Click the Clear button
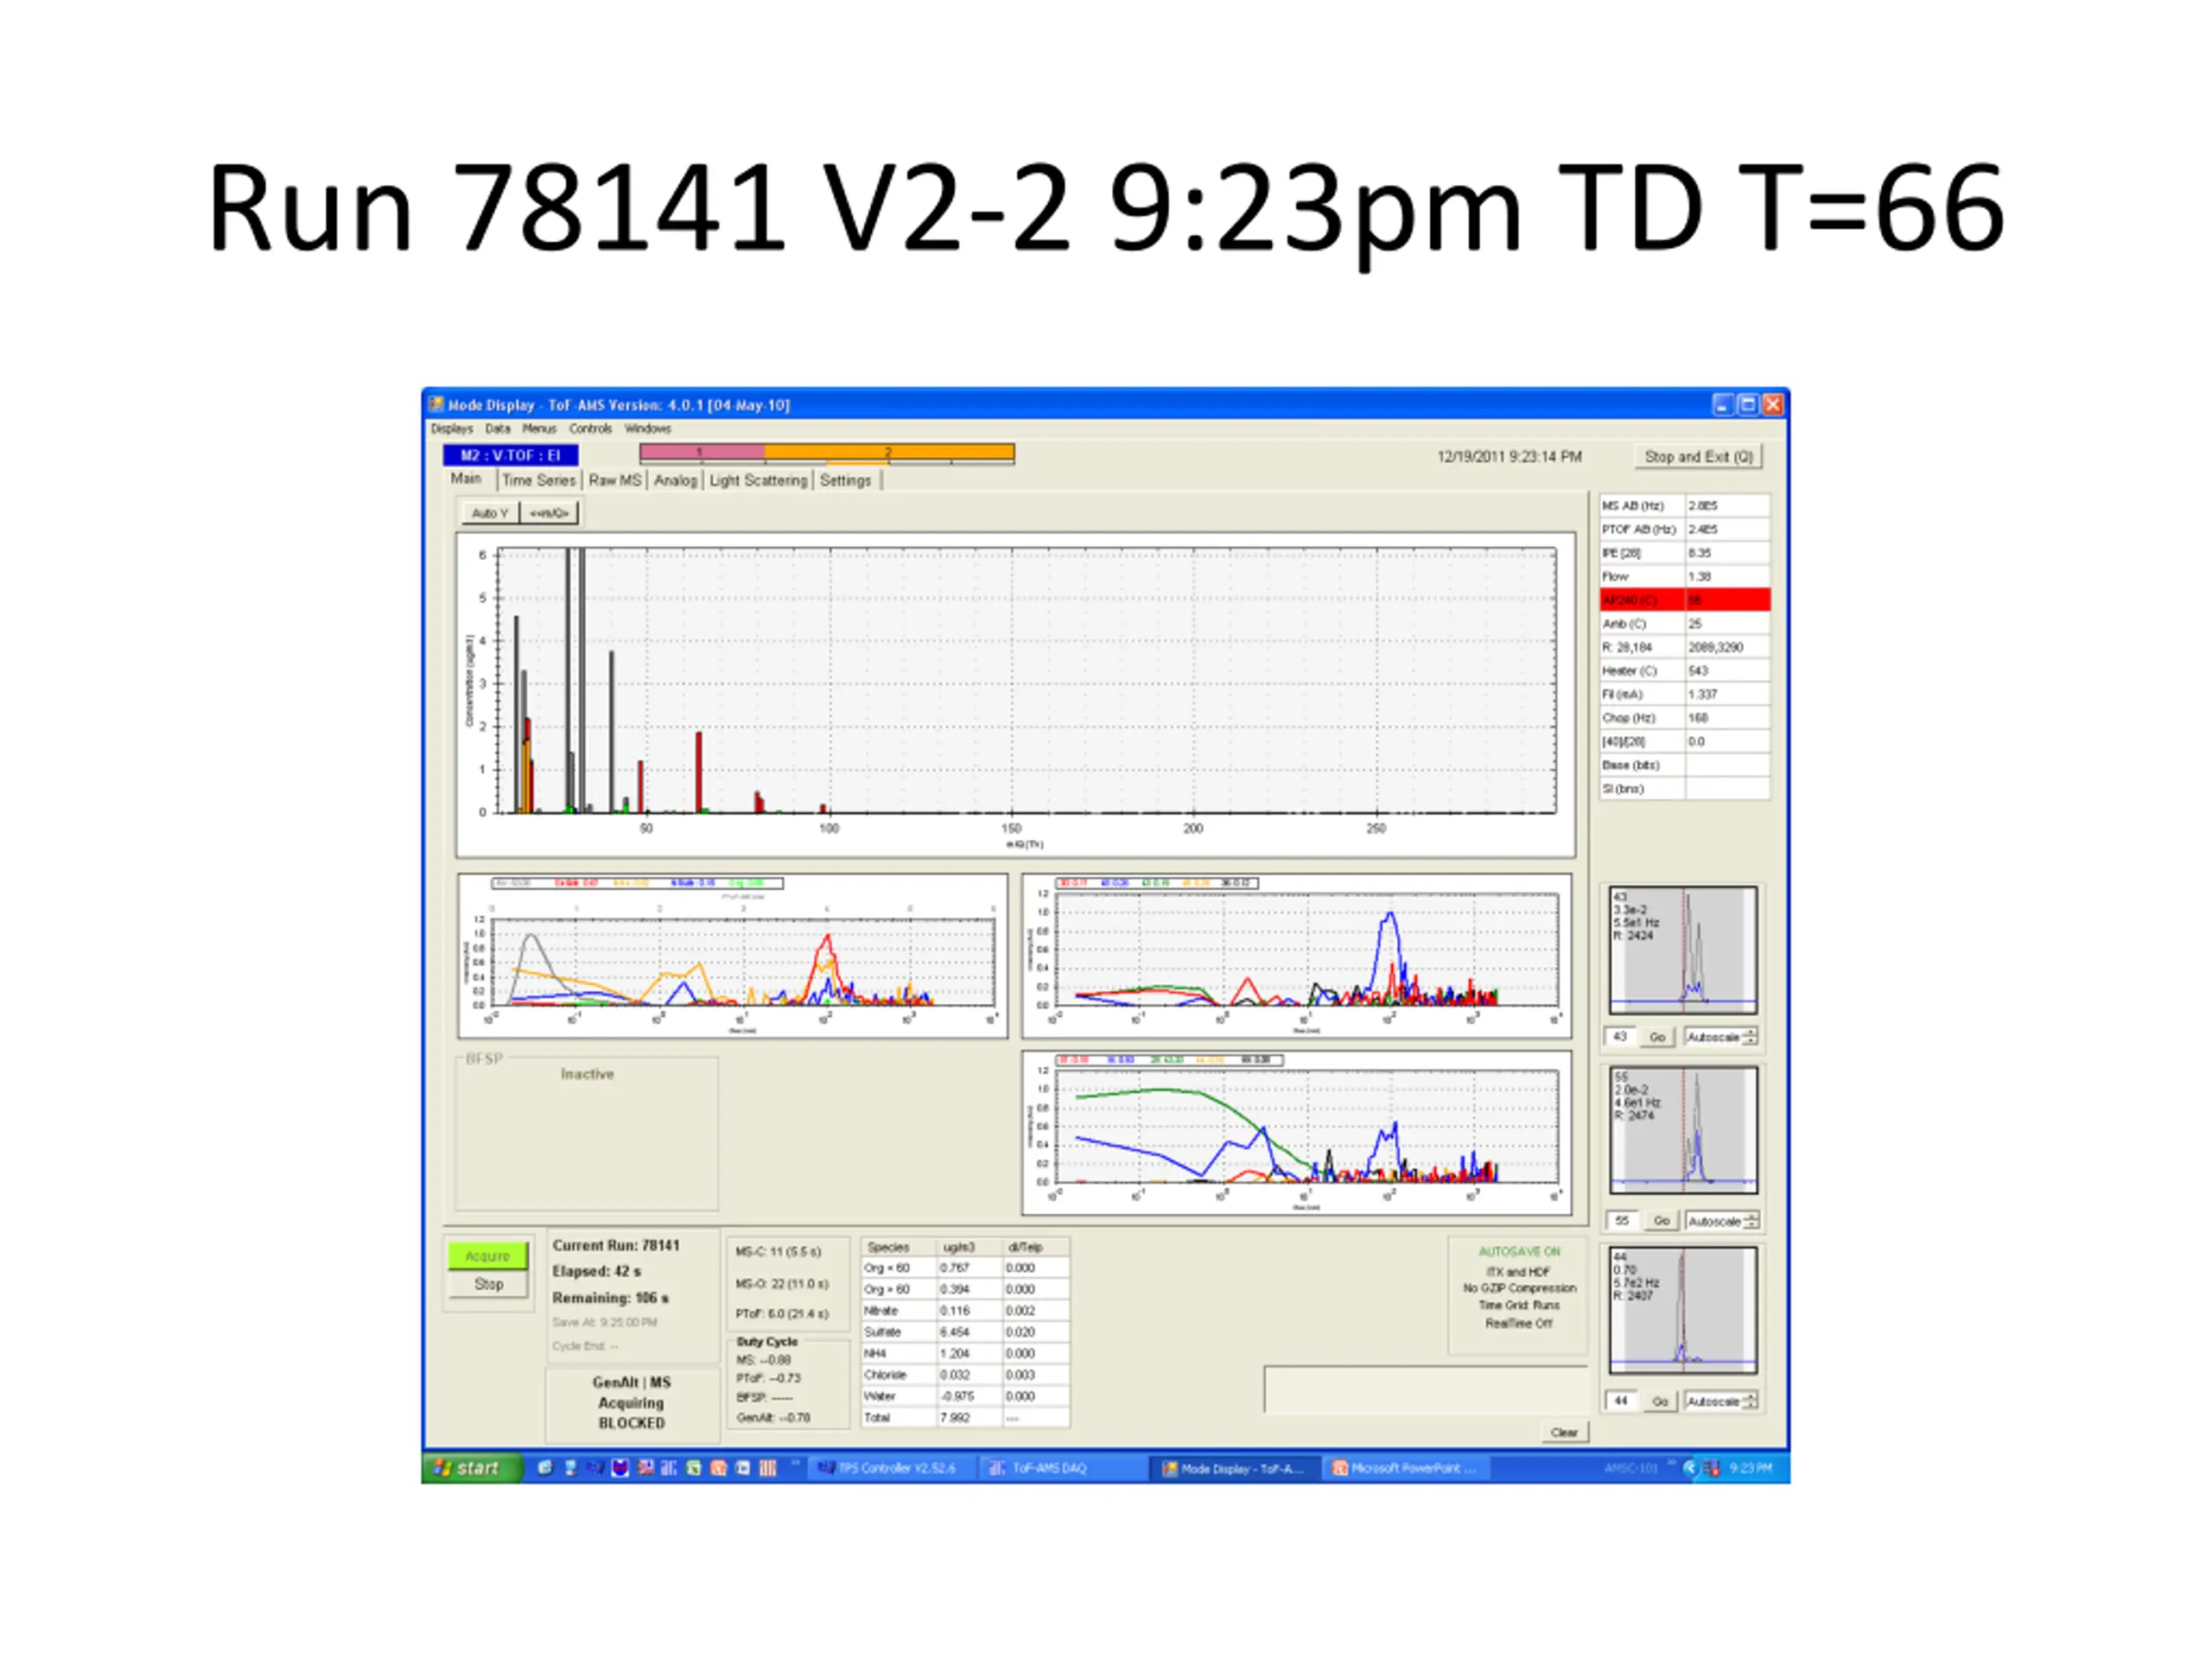This screenshot has height=1659, width=2212. [x=1564, y=1432]
